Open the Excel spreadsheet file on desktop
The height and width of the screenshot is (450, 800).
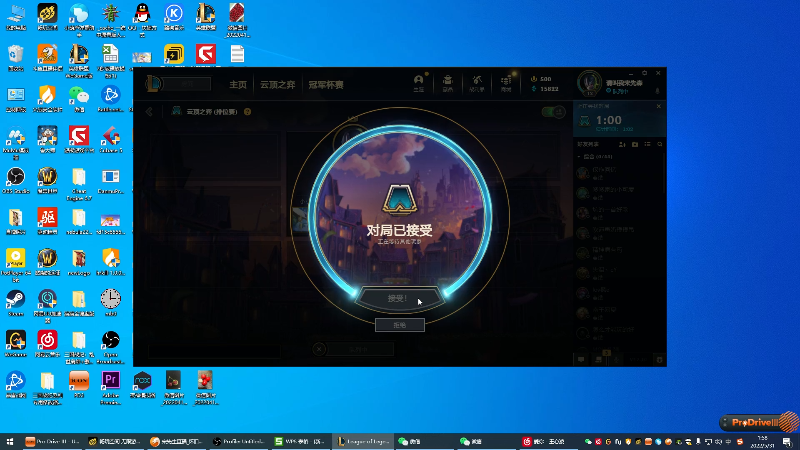pos(110,61)
